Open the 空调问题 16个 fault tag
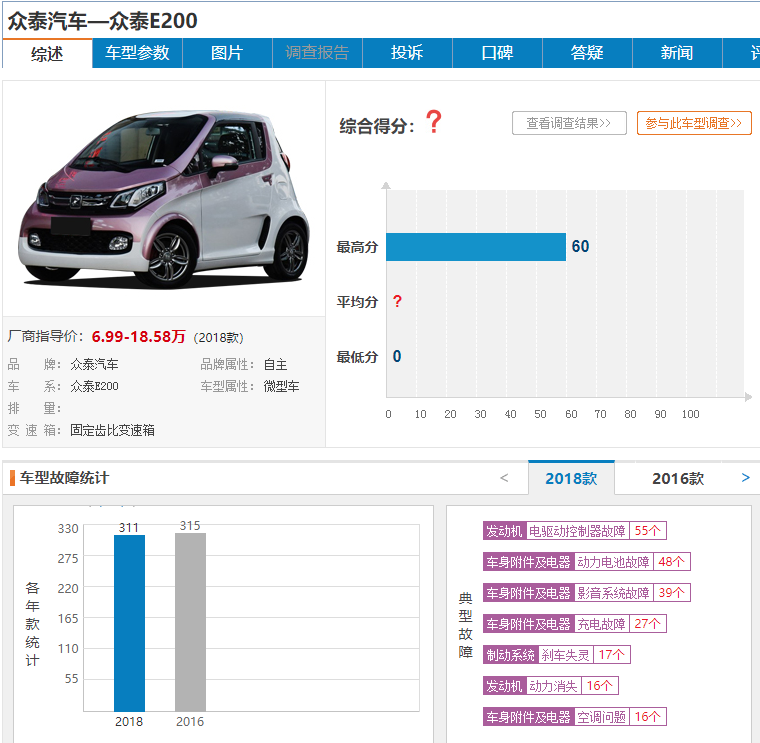Viewport: 760px width, 743px height. tap(575, 717)
